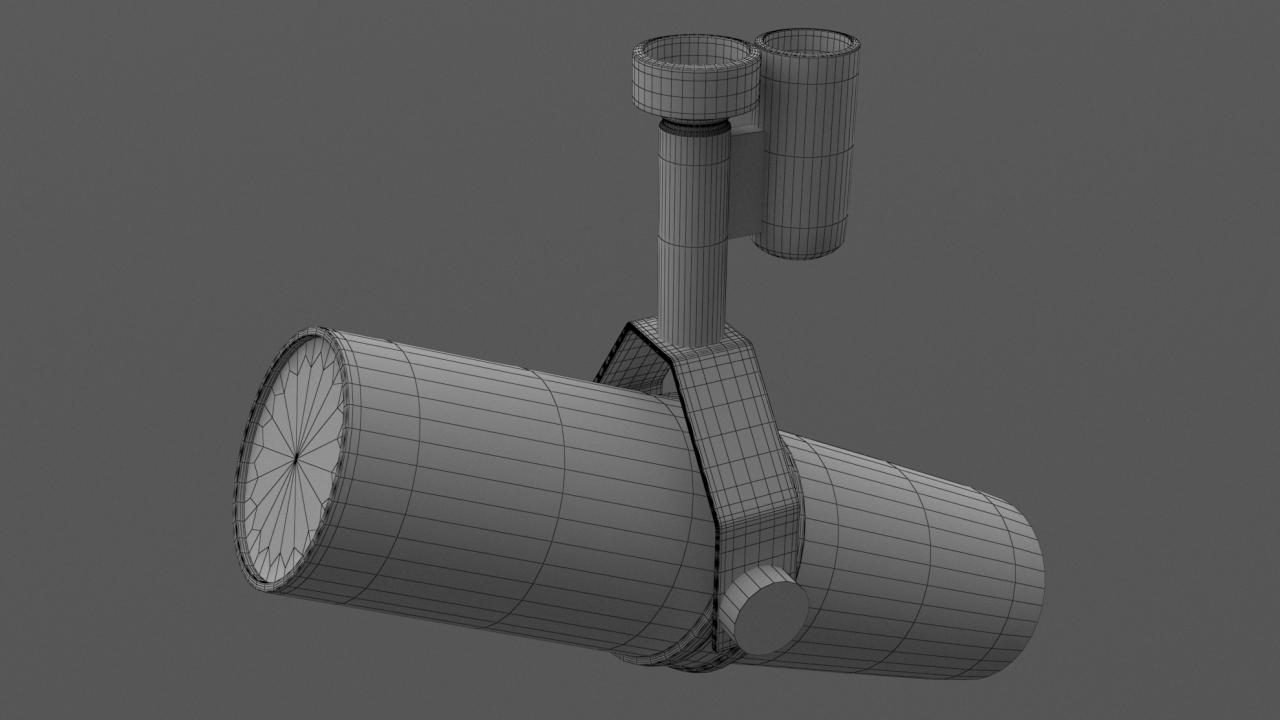Click the center vertex of the circular end cap
The image size is (1280, 720).
click(296, 459)
